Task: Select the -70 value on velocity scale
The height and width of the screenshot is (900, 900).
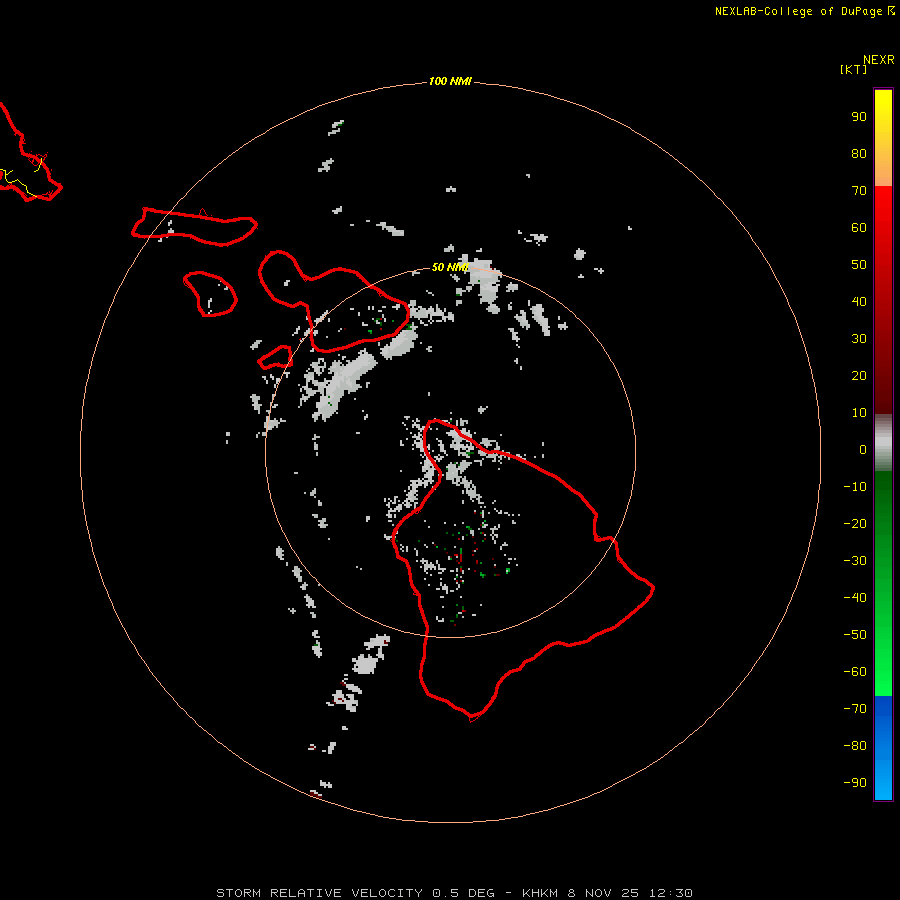Action: click(855, 709)
